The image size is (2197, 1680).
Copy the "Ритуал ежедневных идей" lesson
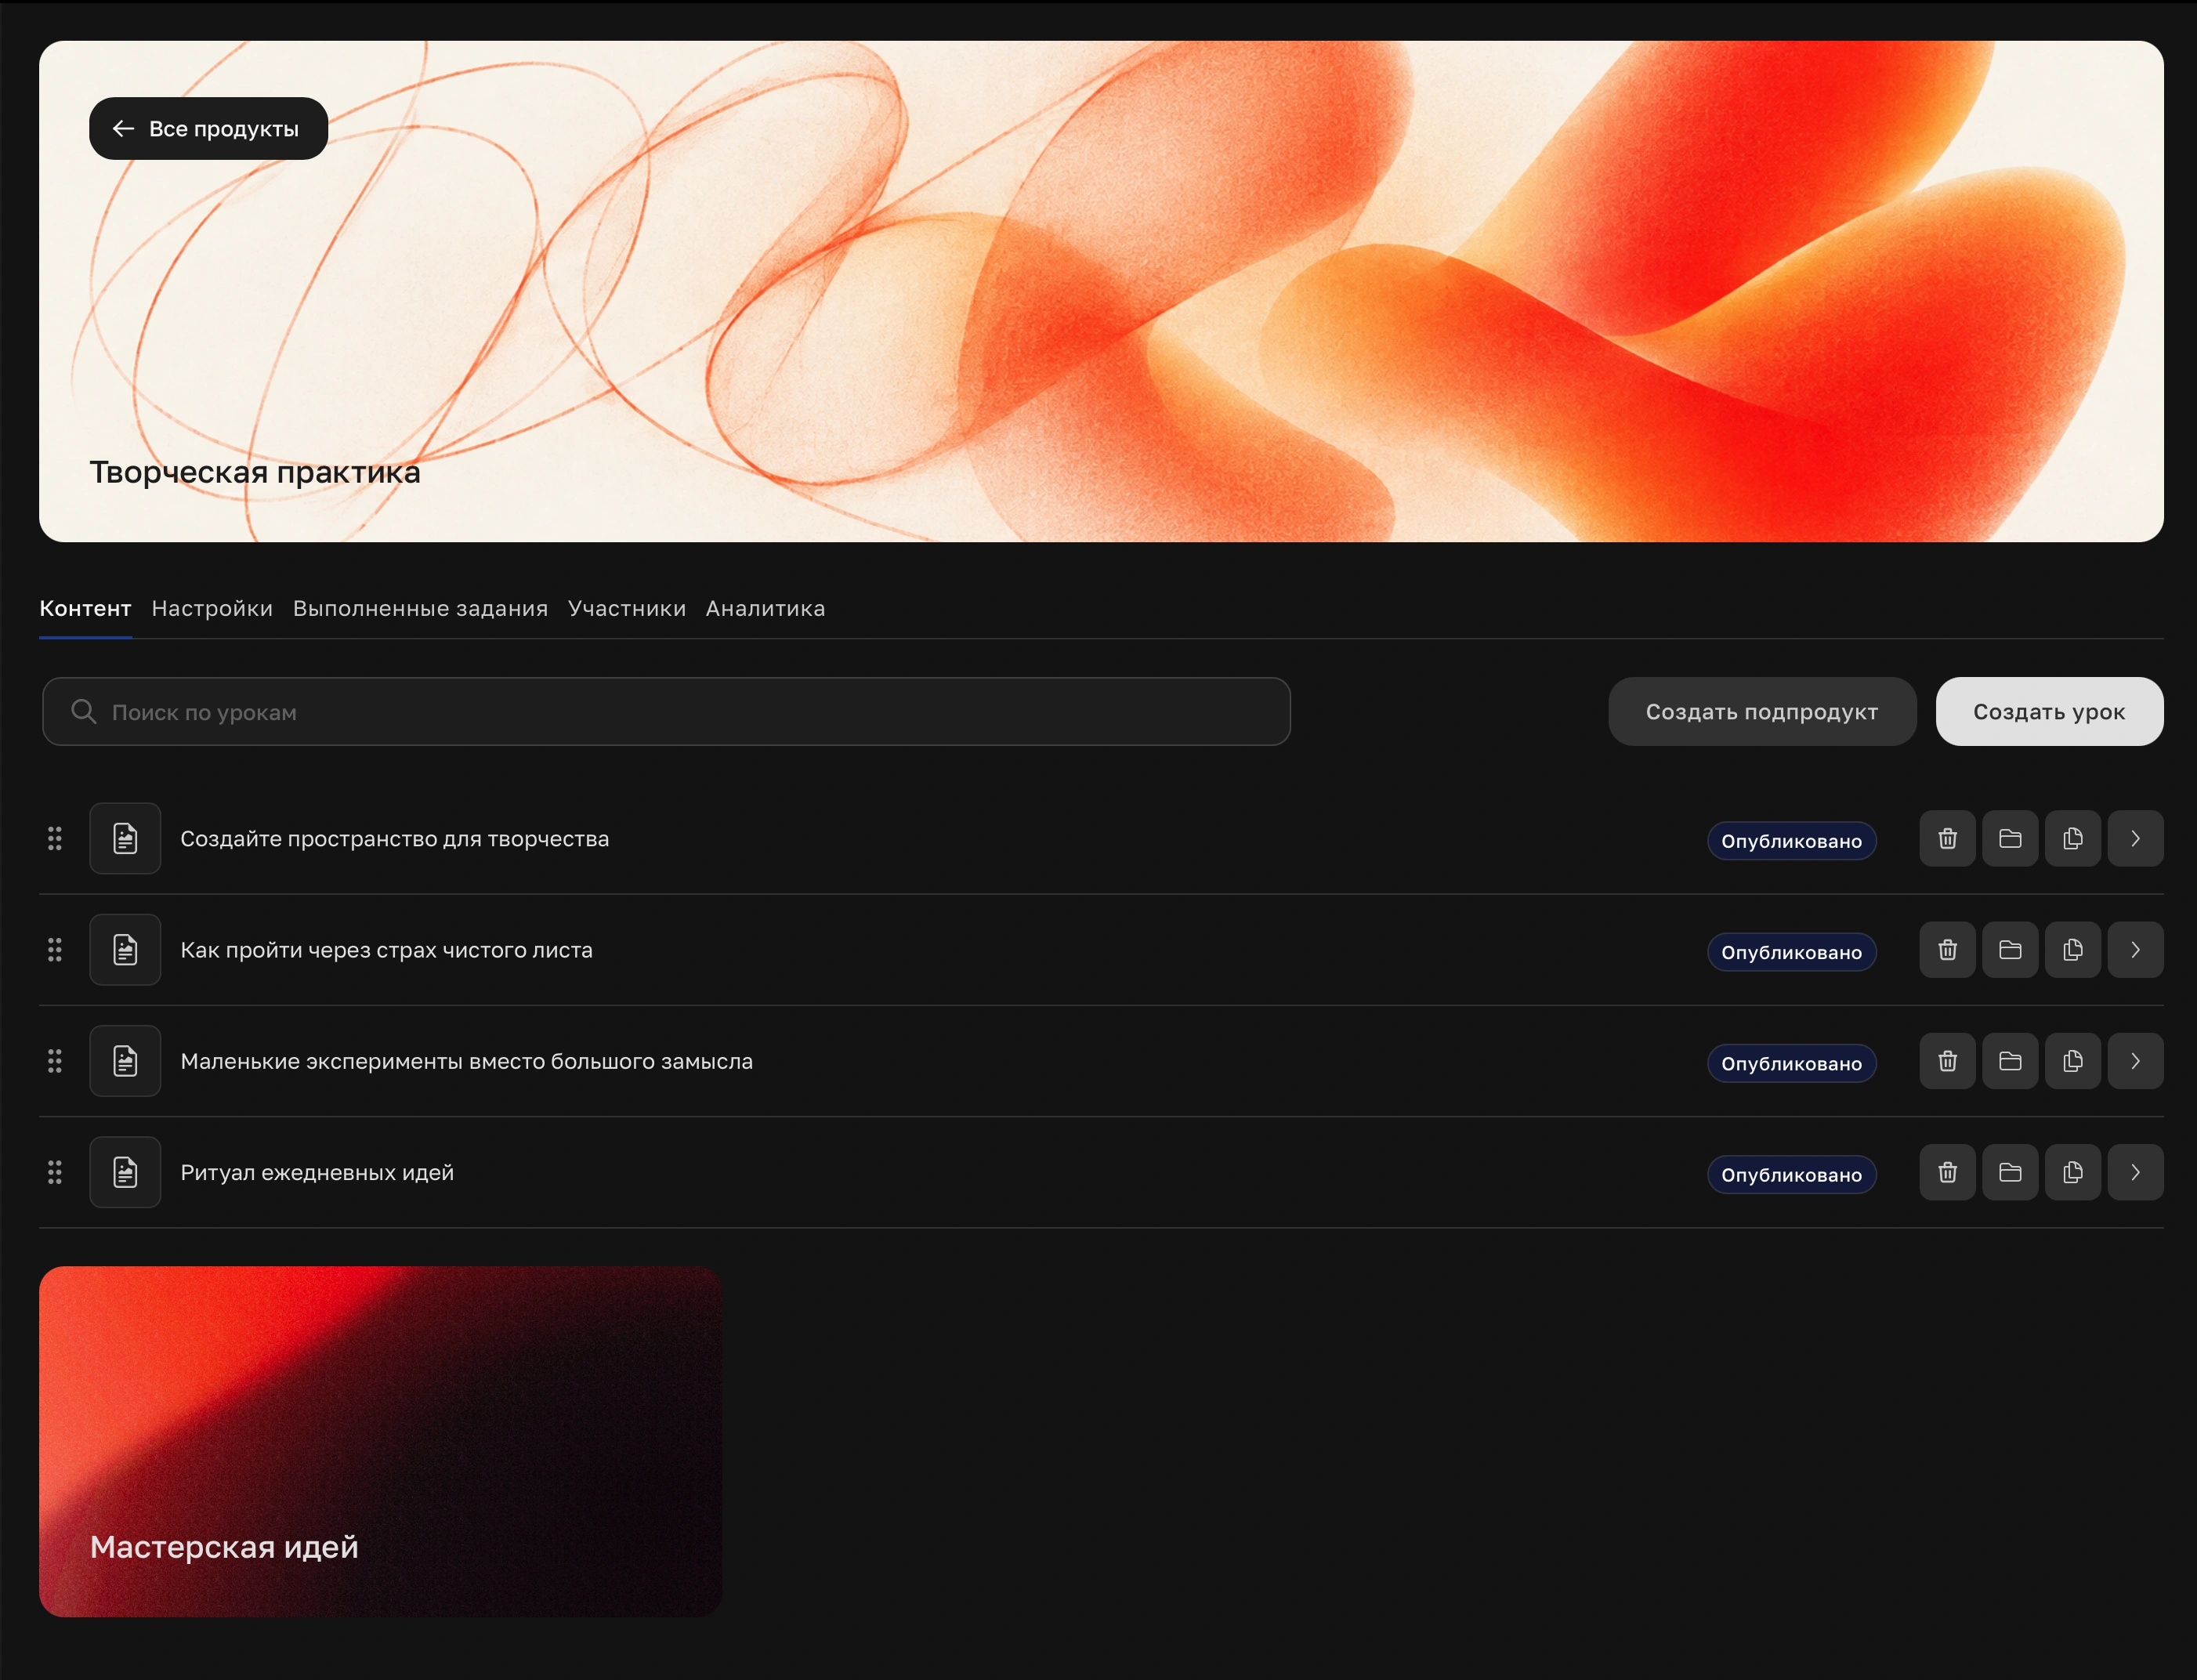2073,1171
